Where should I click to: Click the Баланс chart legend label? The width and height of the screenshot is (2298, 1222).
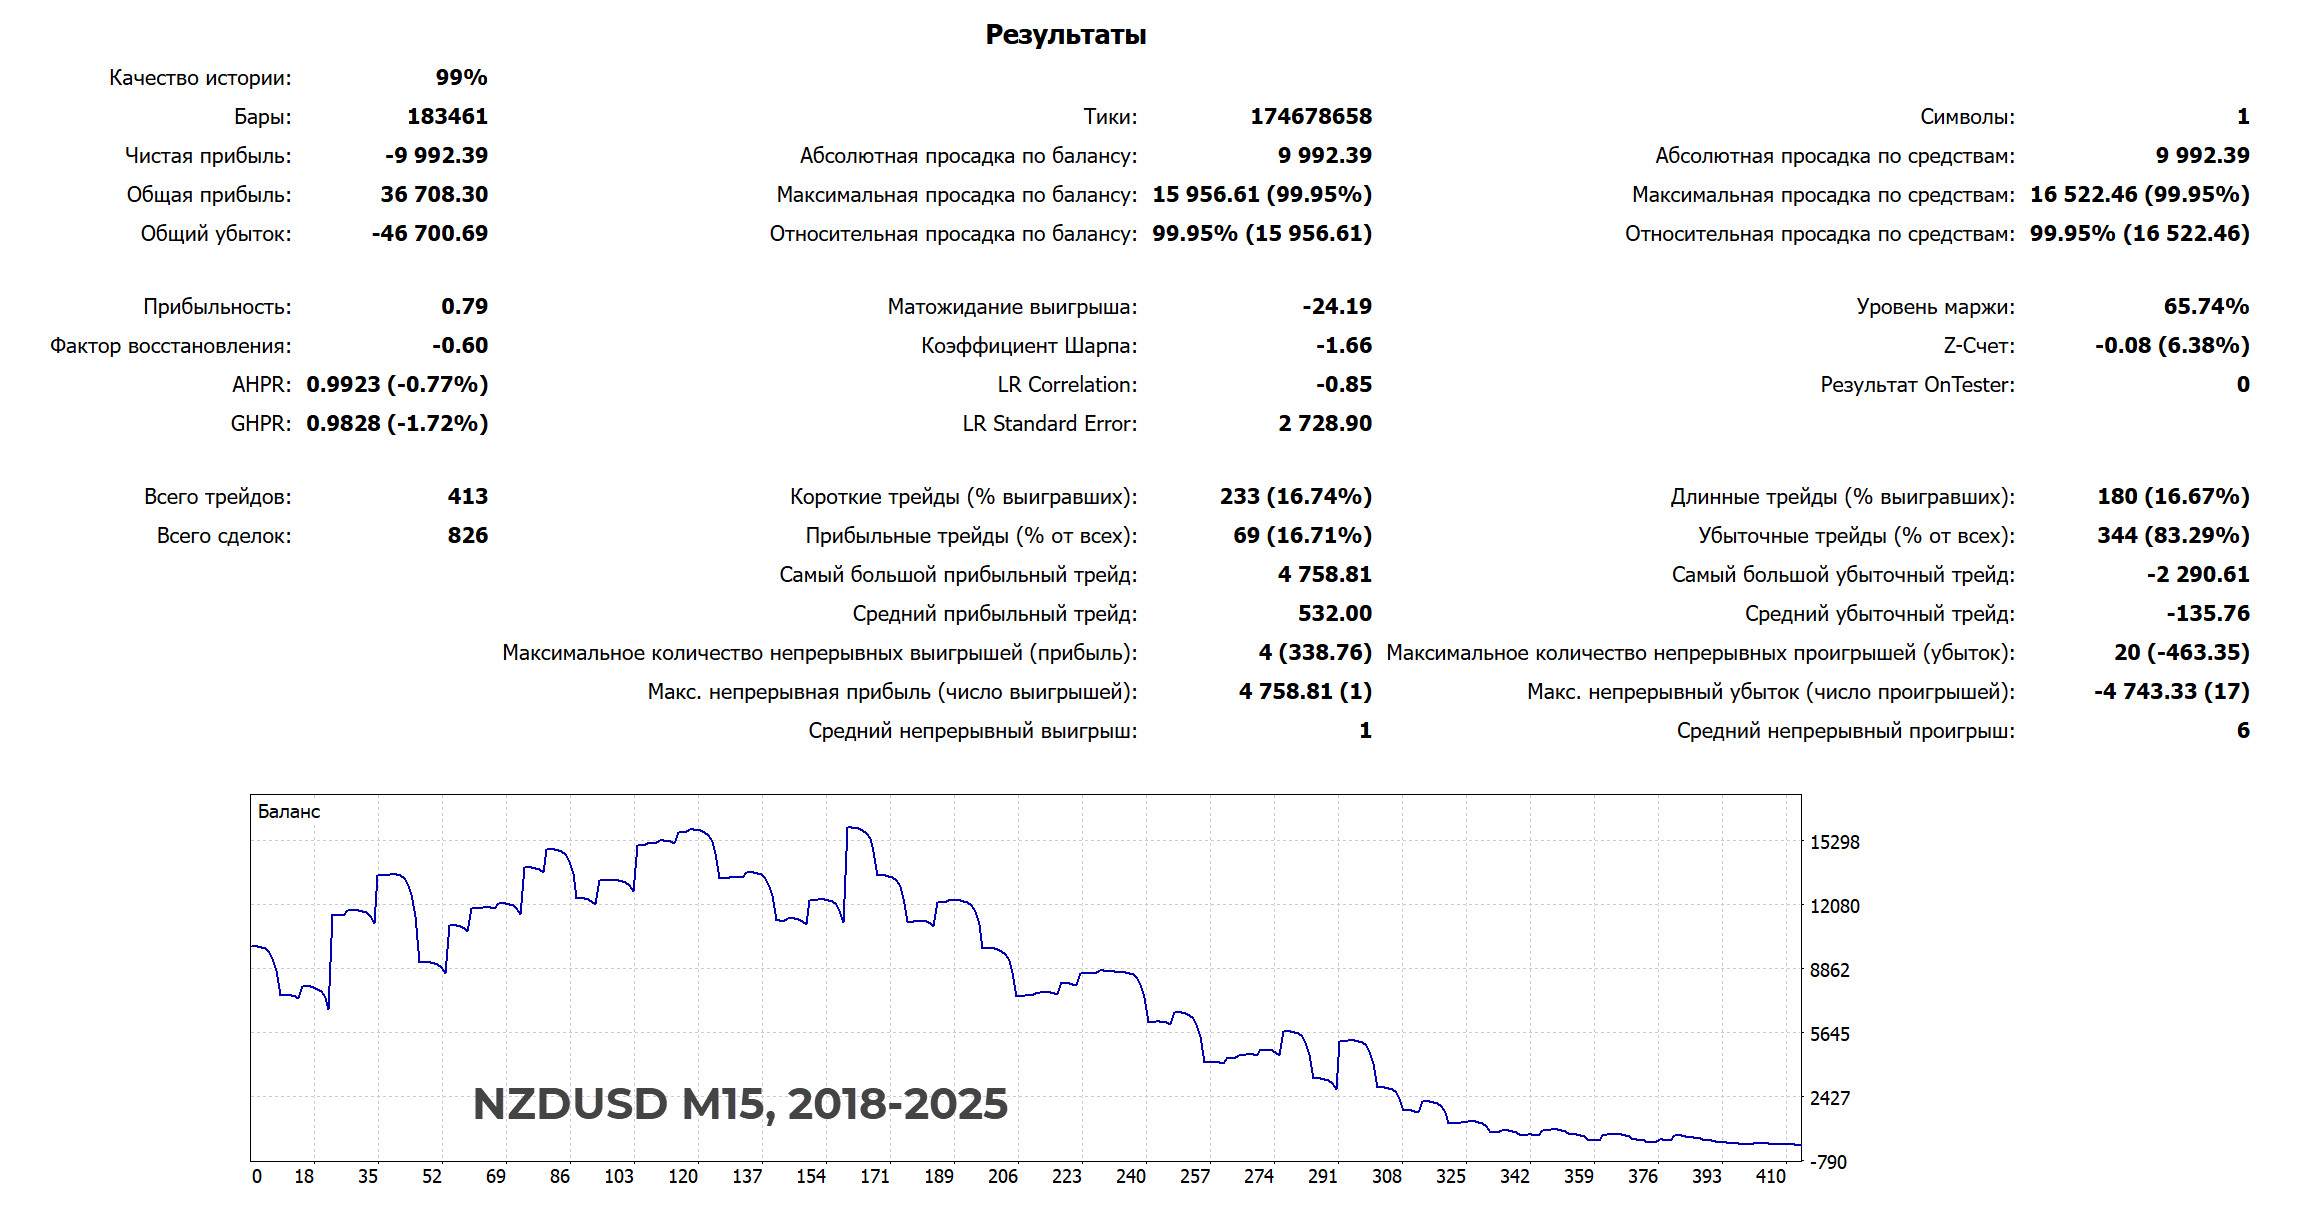coord(289,812)
